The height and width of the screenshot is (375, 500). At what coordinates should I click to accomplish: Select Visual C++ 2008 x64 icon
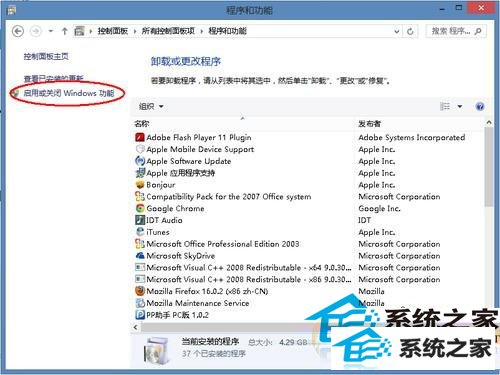[x=140, y=268]
